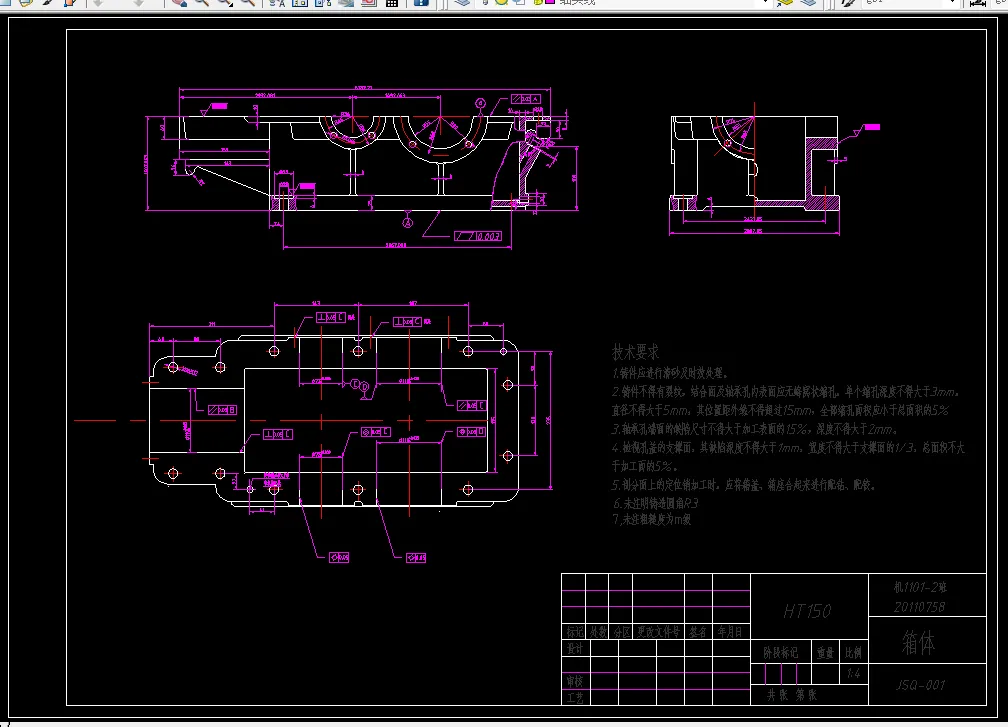Select the 0.003 flatness tolerance frame

click(478, 237)
